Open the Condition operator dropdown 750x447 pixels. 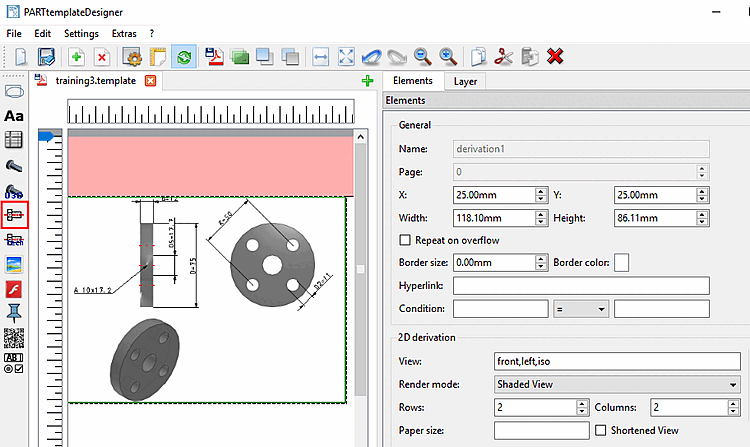[x=581, y=310]
